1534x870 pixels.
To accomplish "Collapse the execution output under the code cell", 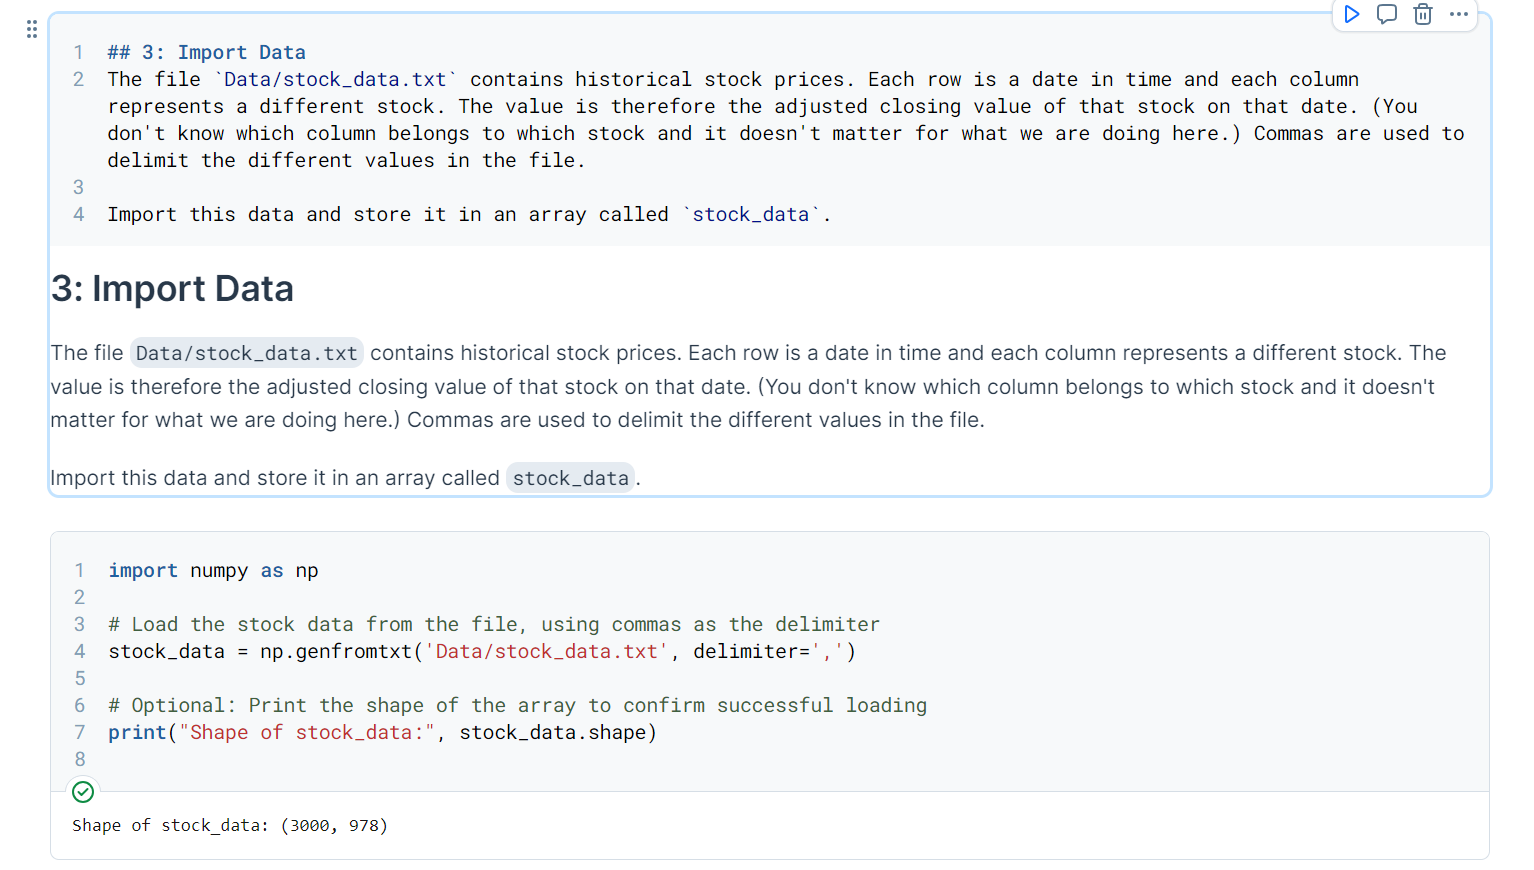I will [x=83, y=791].
